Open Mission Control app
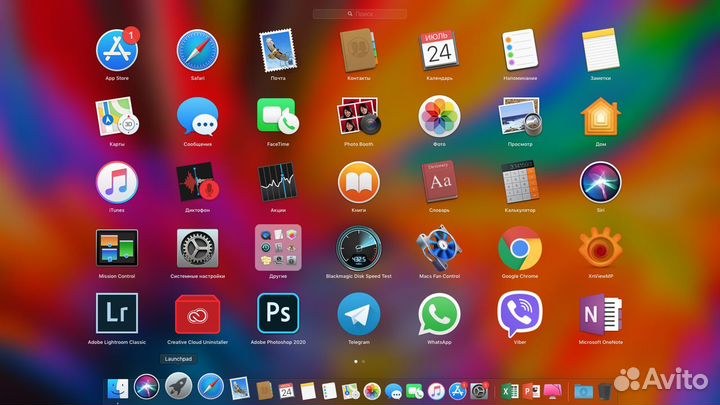 (117, 248)
